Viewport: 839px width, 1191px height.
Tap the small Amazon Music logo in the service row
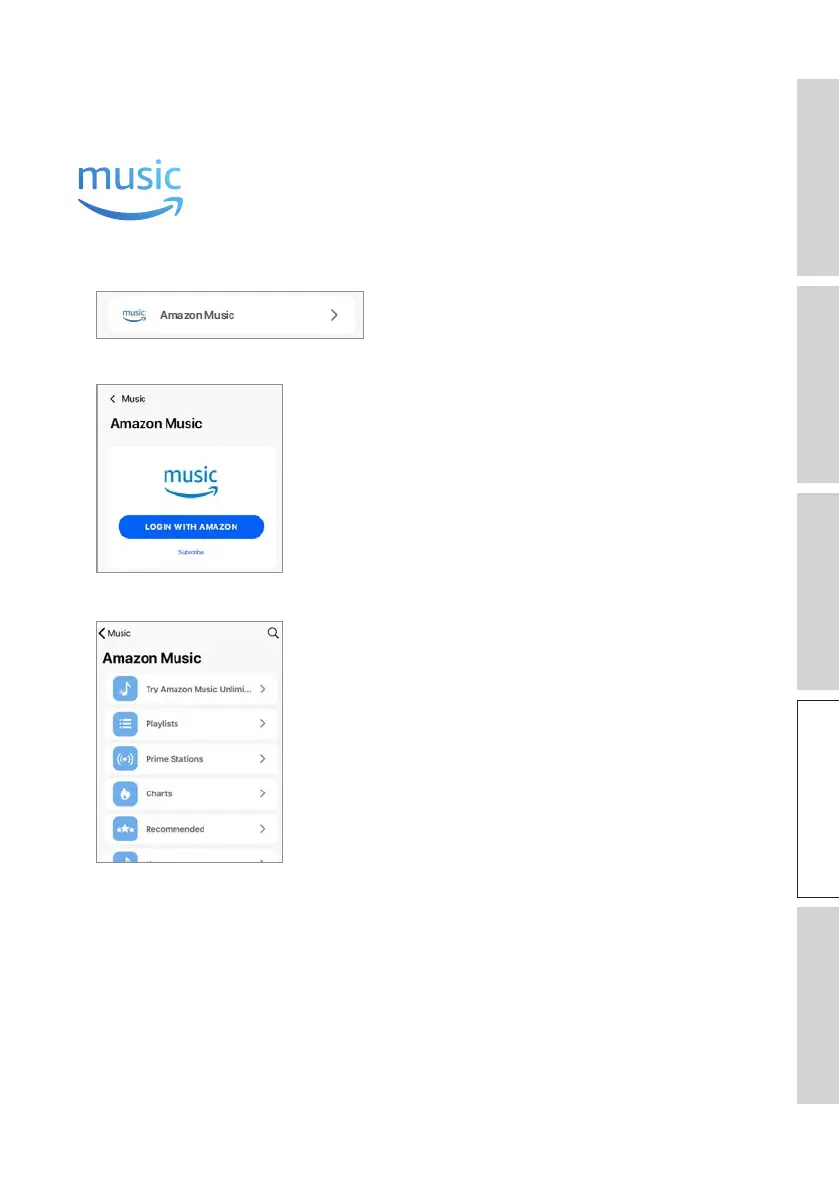[x=134, y=315]
